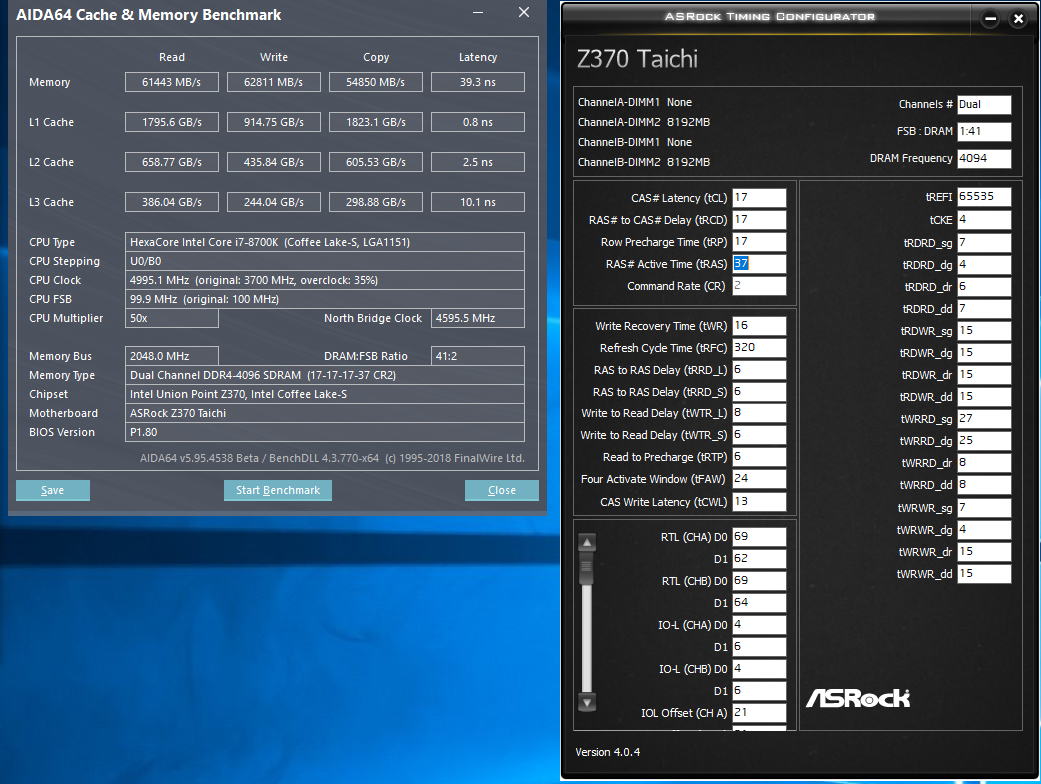Click the Memory Write result 62811 MB/s
1041x784 pixels.
point(274,82)
